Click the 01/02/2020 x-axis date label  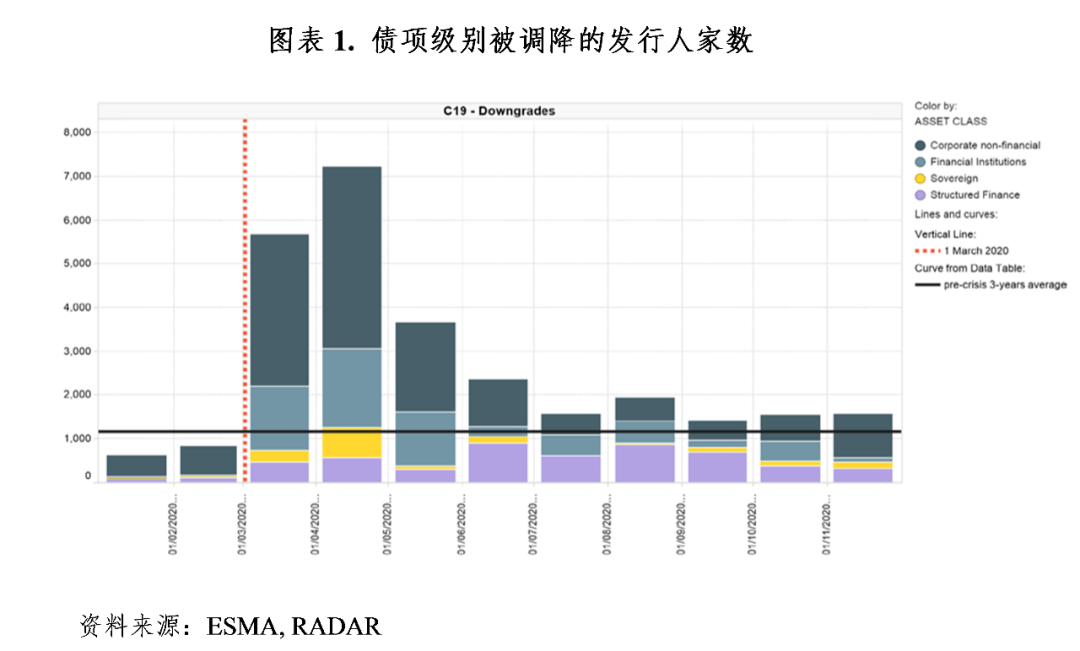click(174, 520)
